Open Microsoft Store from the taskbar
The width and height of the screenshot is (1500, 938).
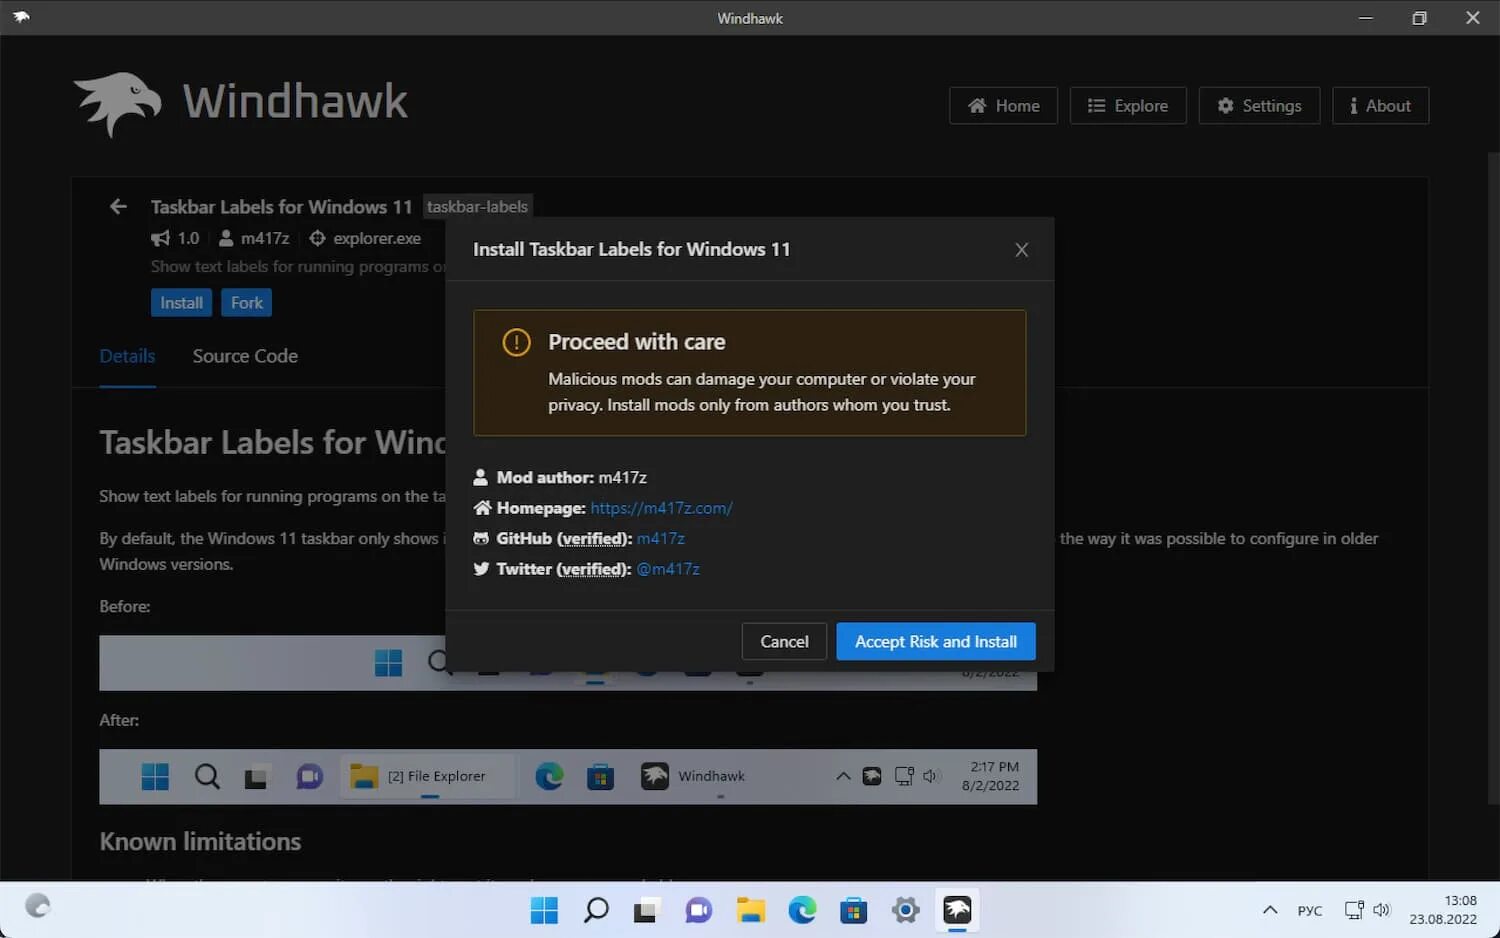pyautogui.click(x=854, y=910)
